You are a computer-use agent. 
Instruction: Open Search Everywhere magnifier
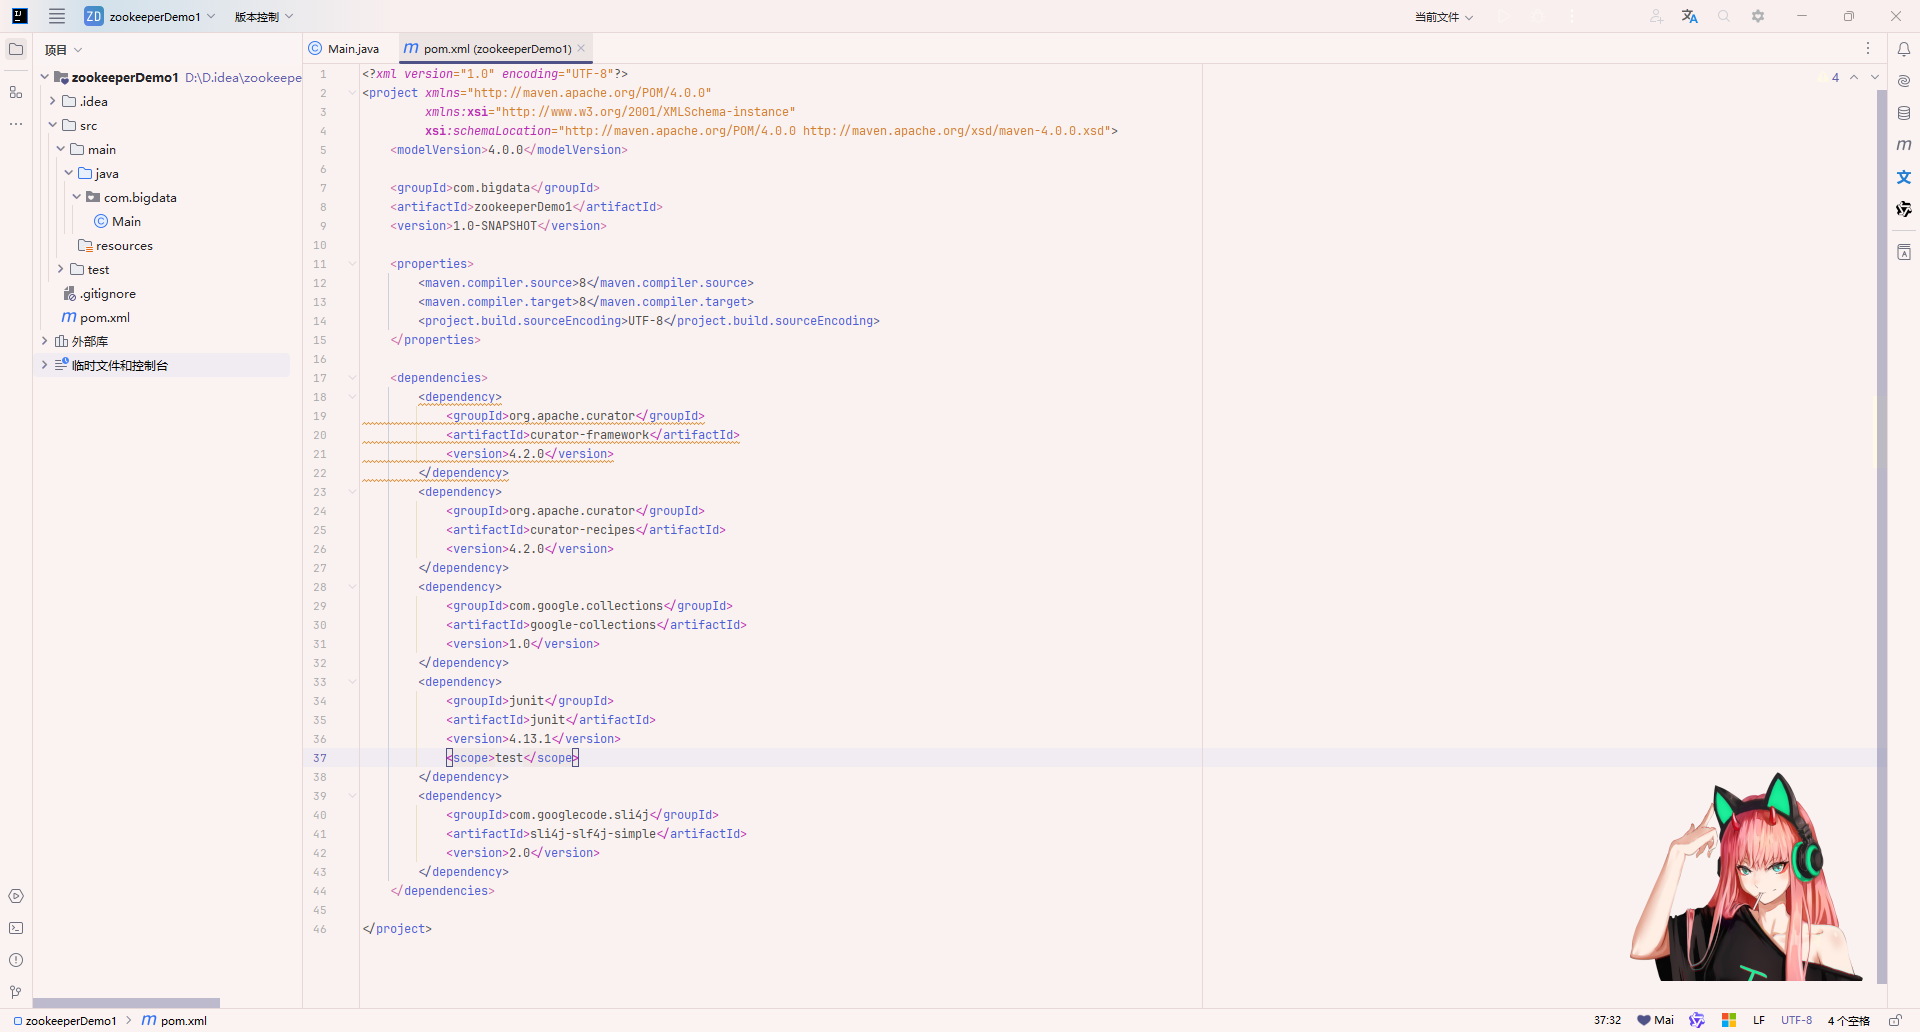point(1724,16)
